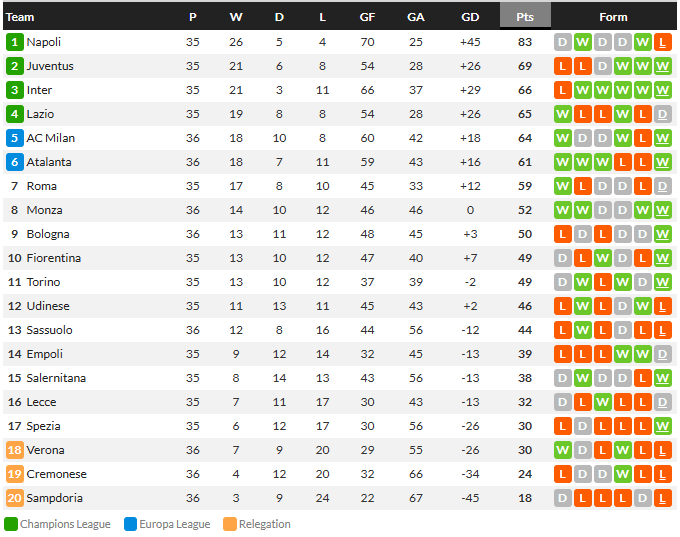Sort table by Pts column header
The width and height of the screenshot is (680, 537).
coord(525,17)
